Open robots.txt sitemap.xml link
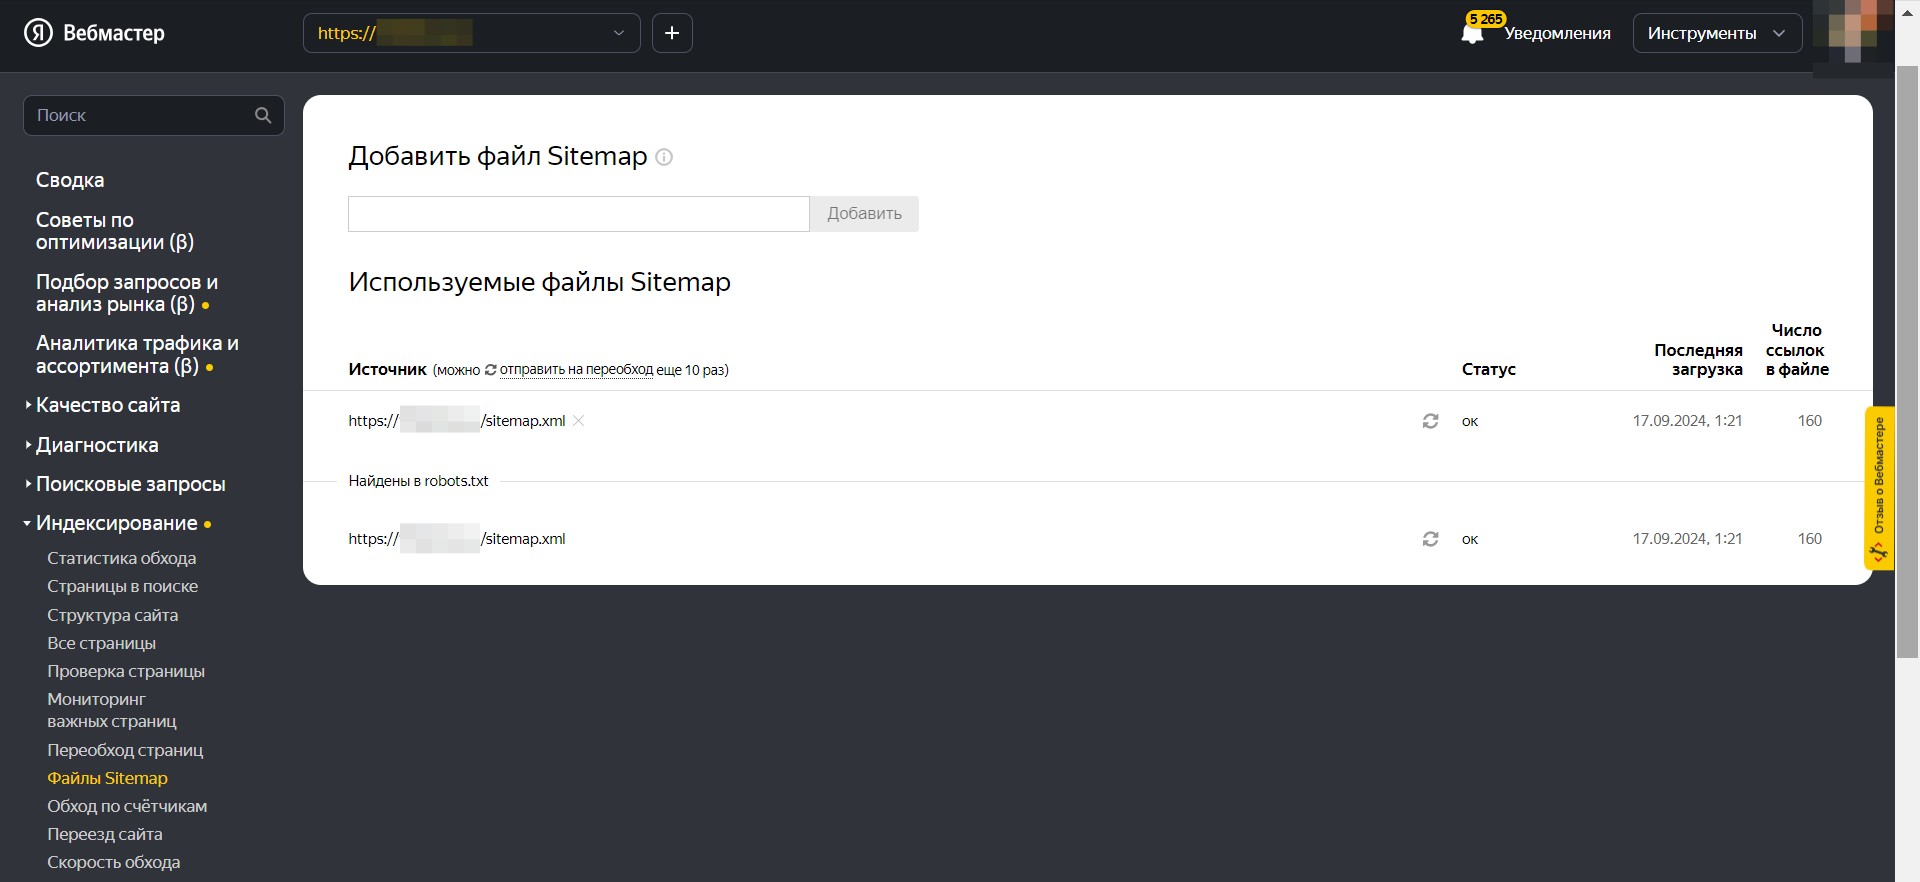1920x882 pixels. coord(457,539)
